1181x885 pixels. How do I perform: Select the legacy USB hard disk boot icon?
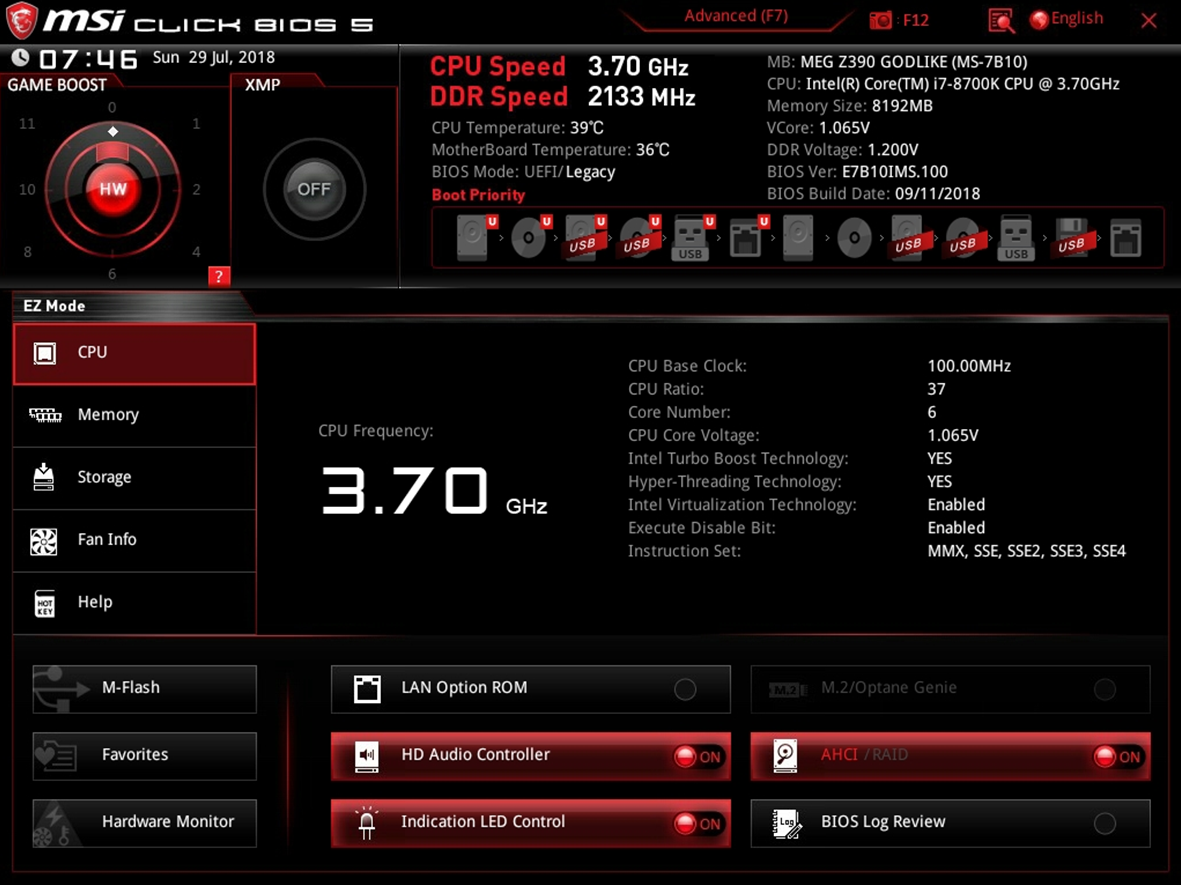[x=908, y=237]
